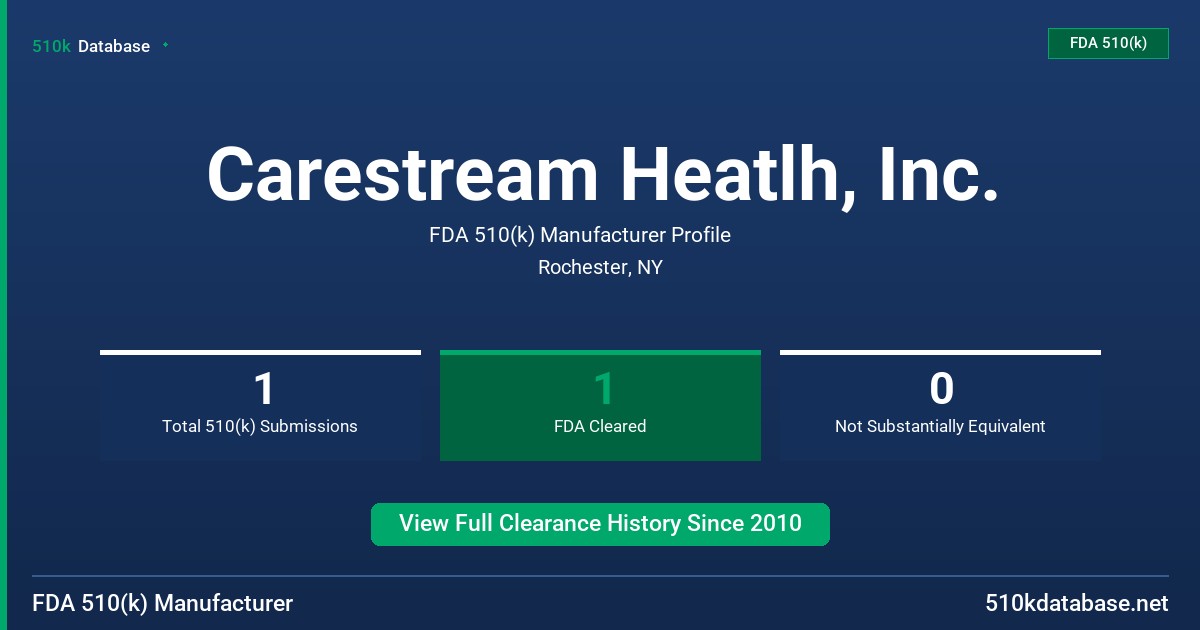The image size is (1200, 630).
Task: Visit the 510kdatabase.net link
Action: tap(1077, 604)
